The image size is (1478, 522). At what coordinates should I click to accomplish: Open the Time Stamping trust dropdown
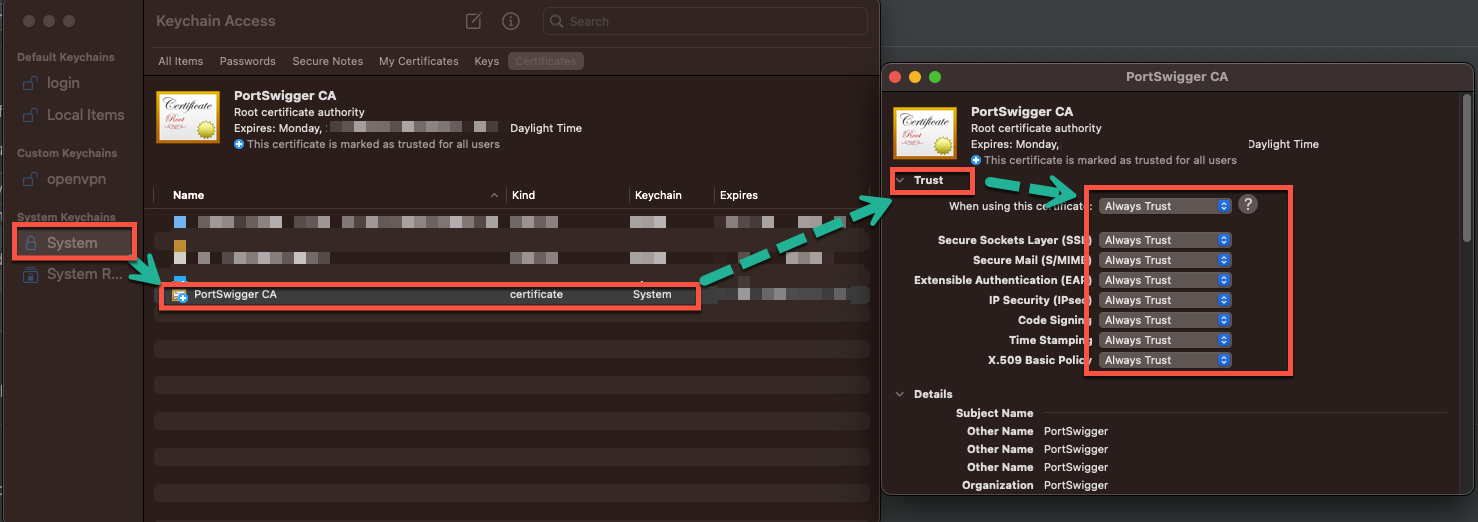point(1165,340)
